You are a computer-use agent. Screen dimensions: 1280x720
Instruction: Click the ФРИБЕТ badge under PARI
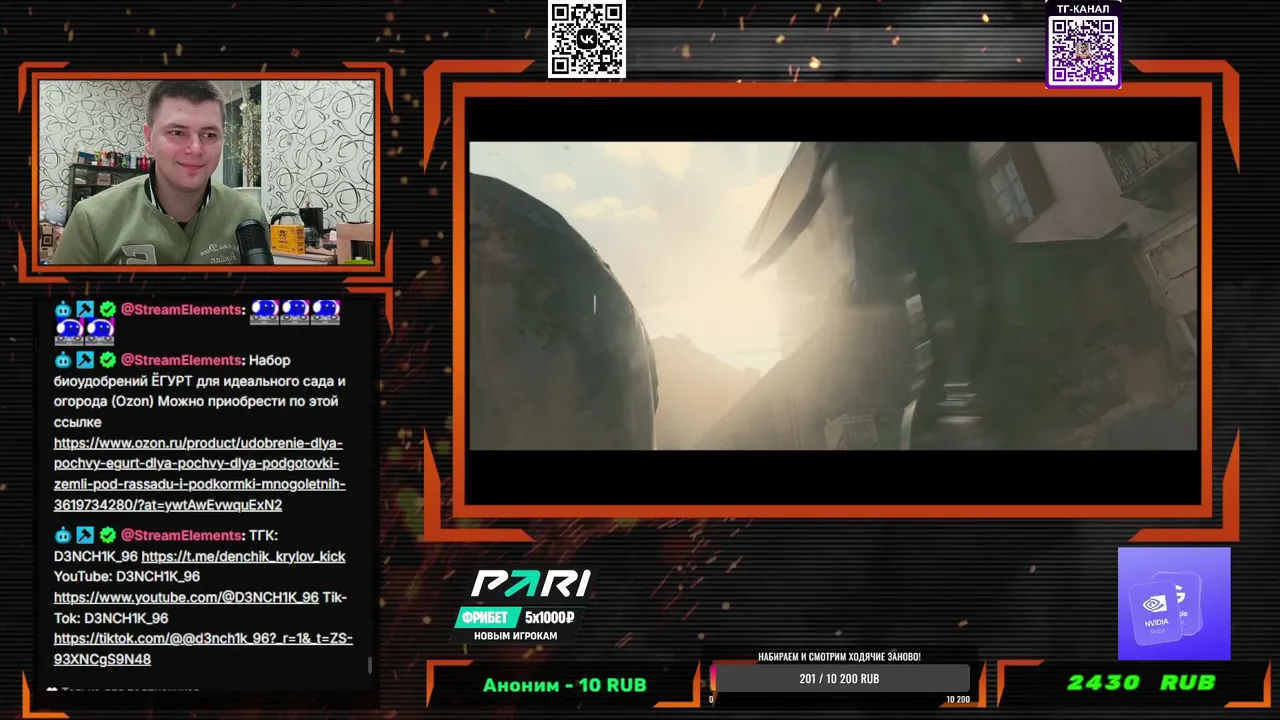pos(488,617)
